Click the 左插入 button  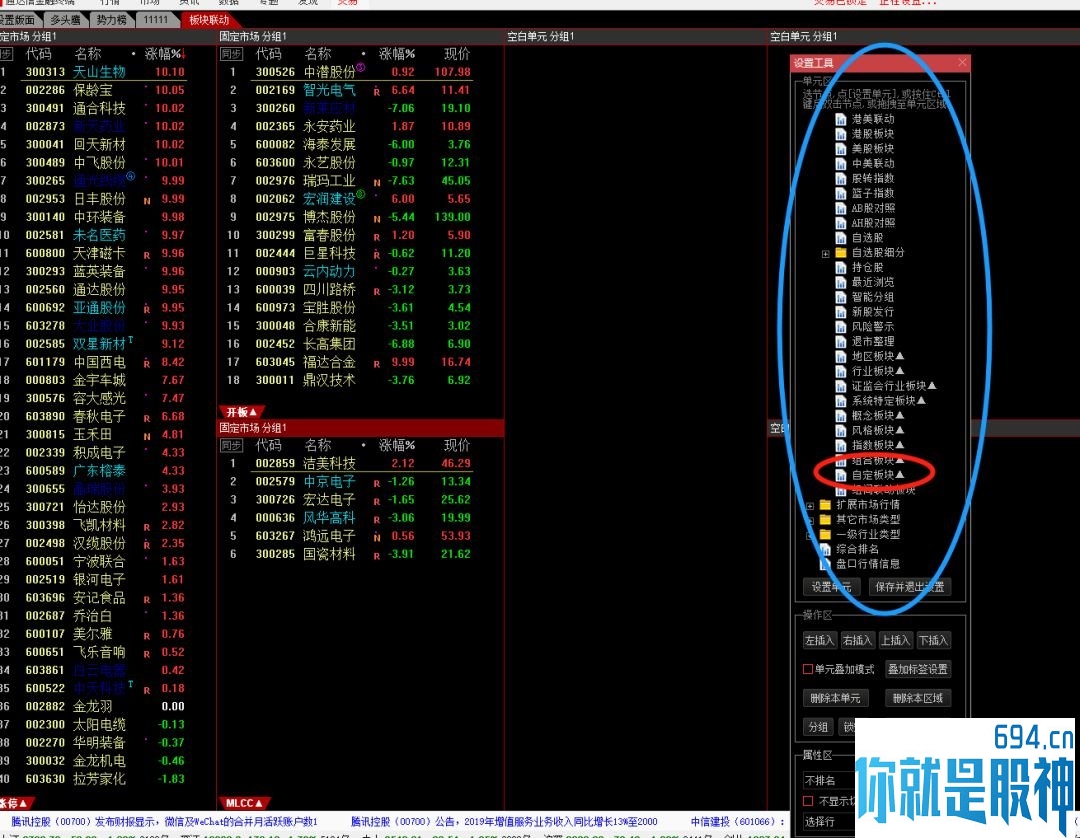pos(819,640)
